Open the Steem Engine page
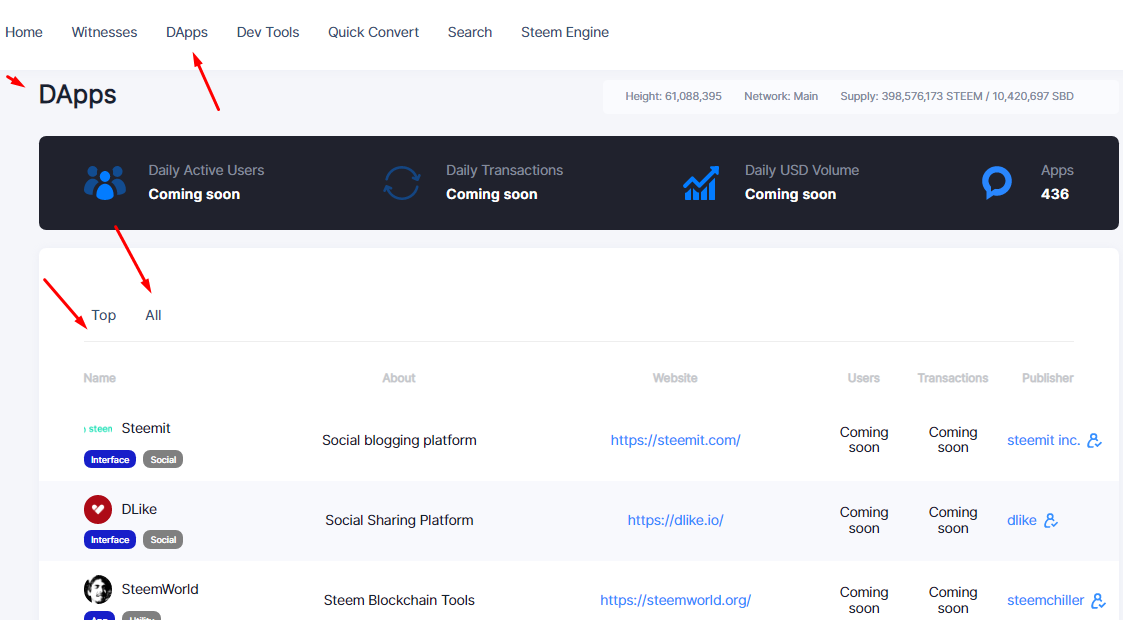Screen dimensions: 1123x620 click(x=565, y=32)
